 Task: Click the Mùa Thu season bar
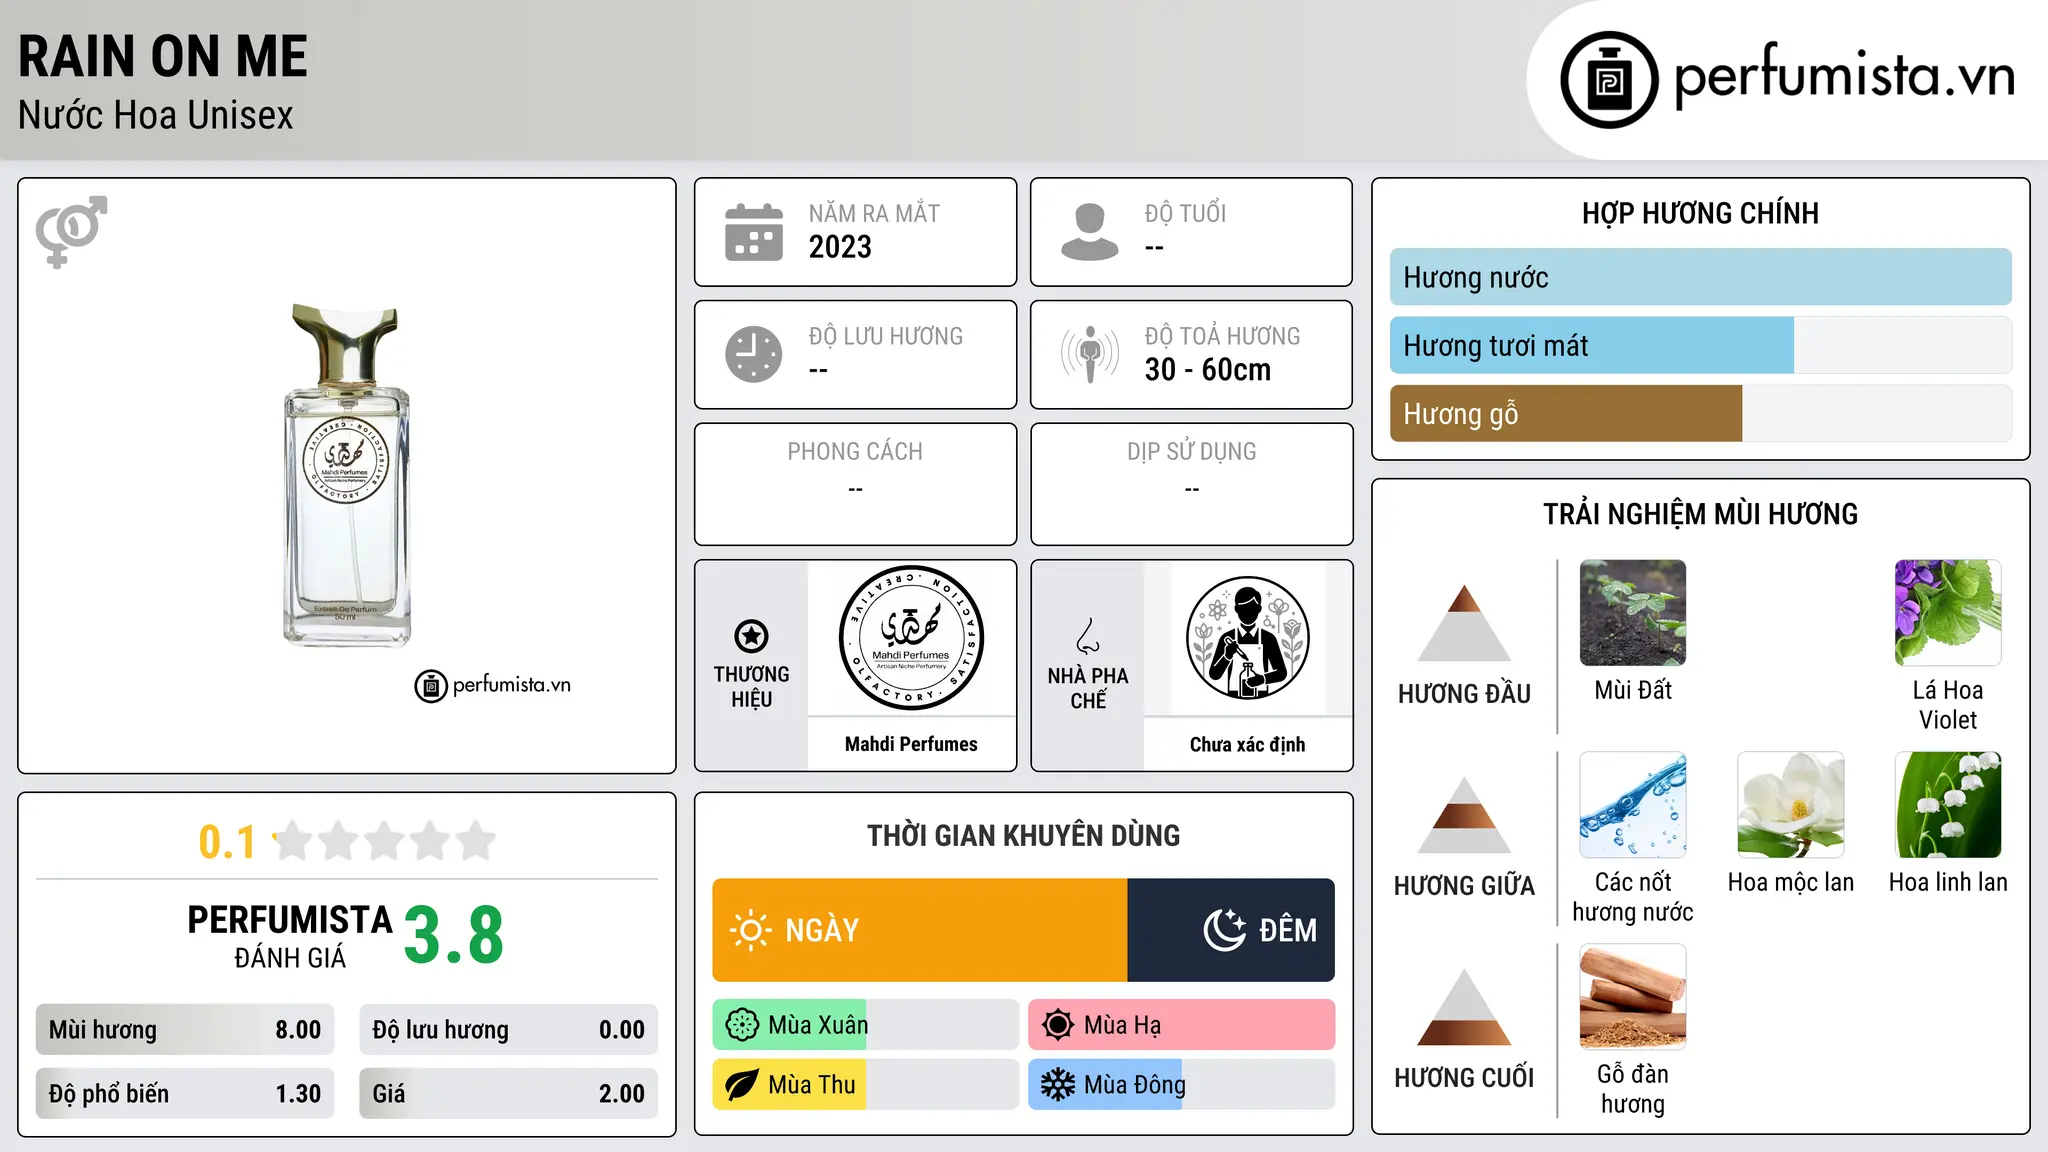click(866, 1085)
